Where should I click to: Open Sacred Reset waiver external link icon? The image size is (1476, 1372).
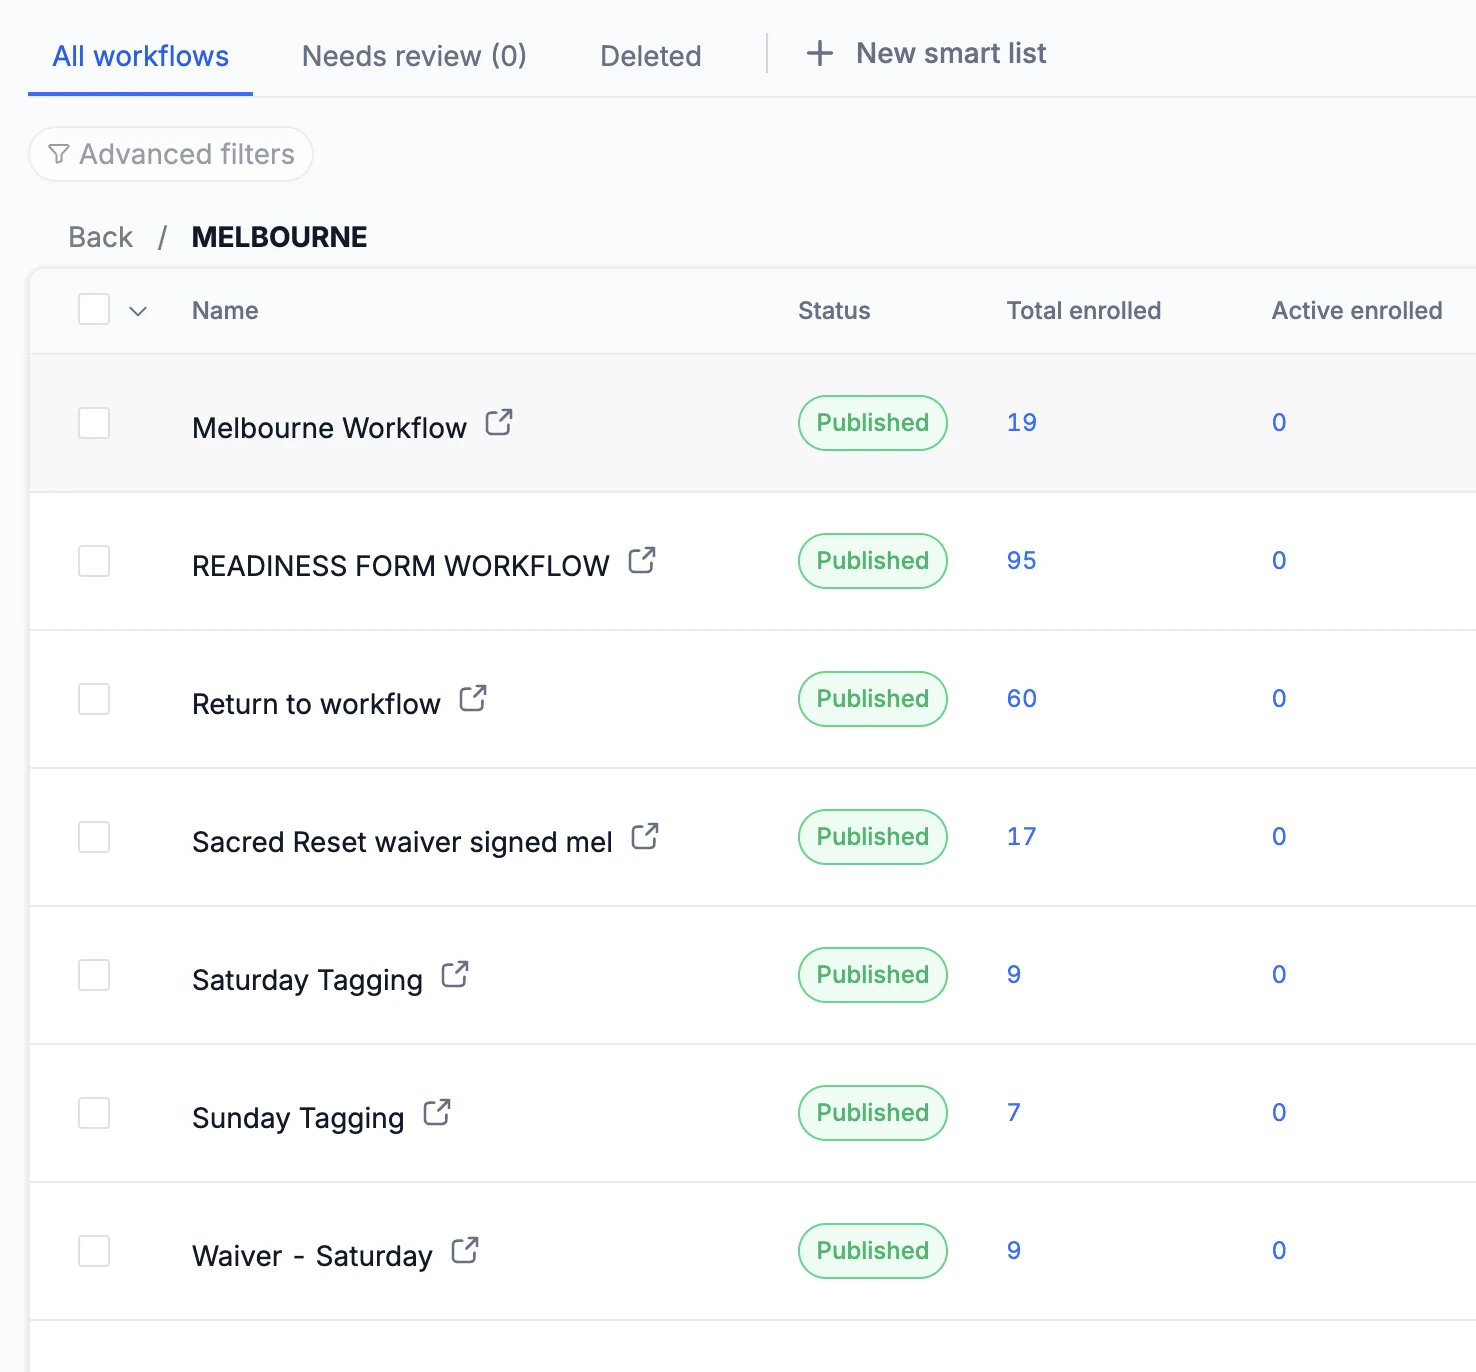click(645, 837)
